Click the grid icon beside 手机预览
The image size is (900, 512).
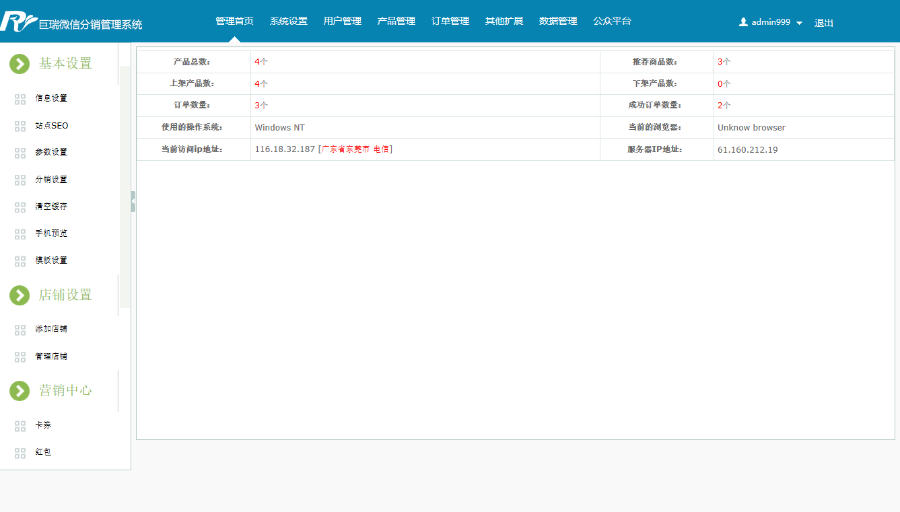(20, 234)
